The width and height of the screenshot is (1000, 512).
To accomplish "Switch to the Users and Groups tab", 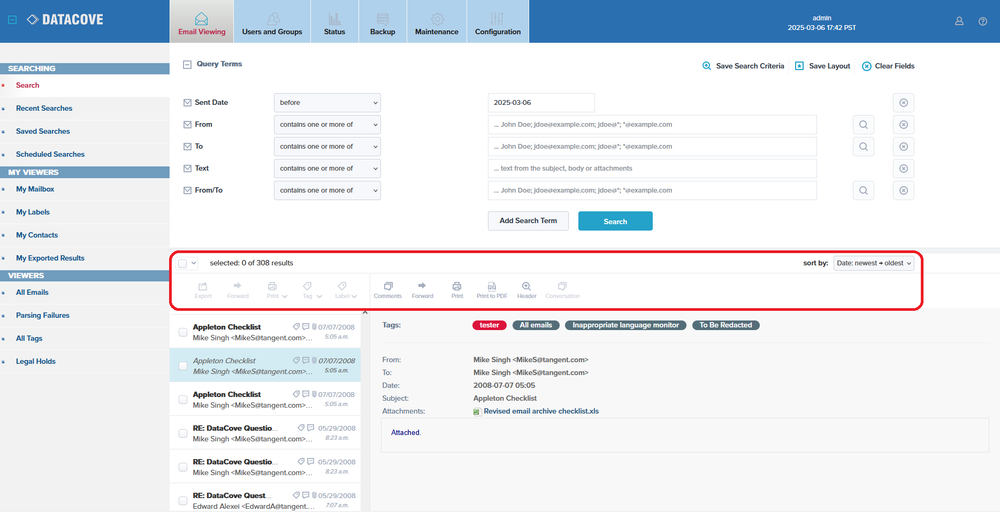I will (x=272, y=22).
